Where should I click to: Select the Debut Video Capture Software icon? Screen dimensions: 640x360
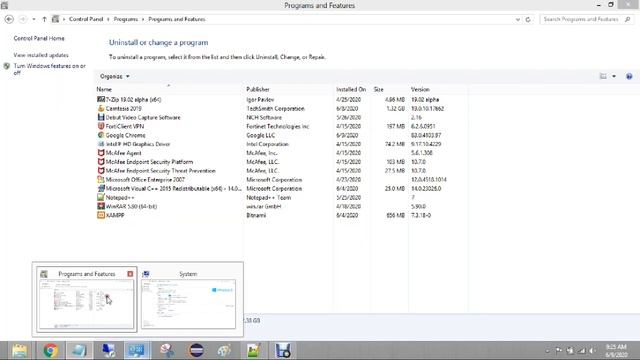tap(101, 117)
